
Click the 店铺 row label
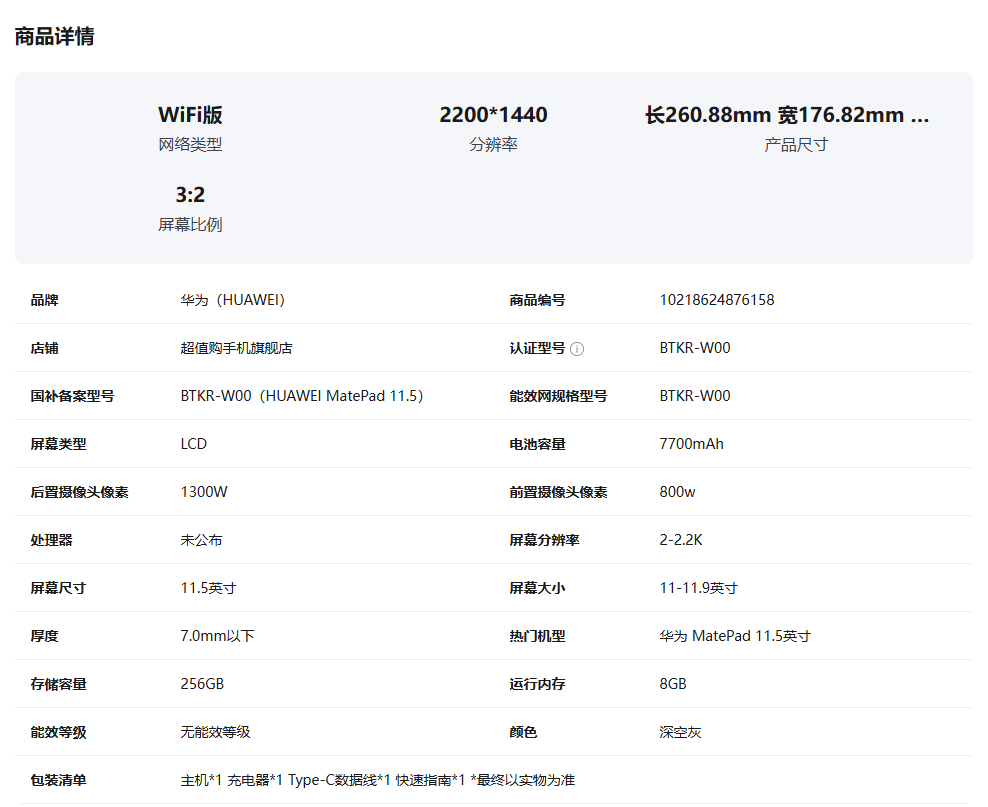[x=44, y=348]
